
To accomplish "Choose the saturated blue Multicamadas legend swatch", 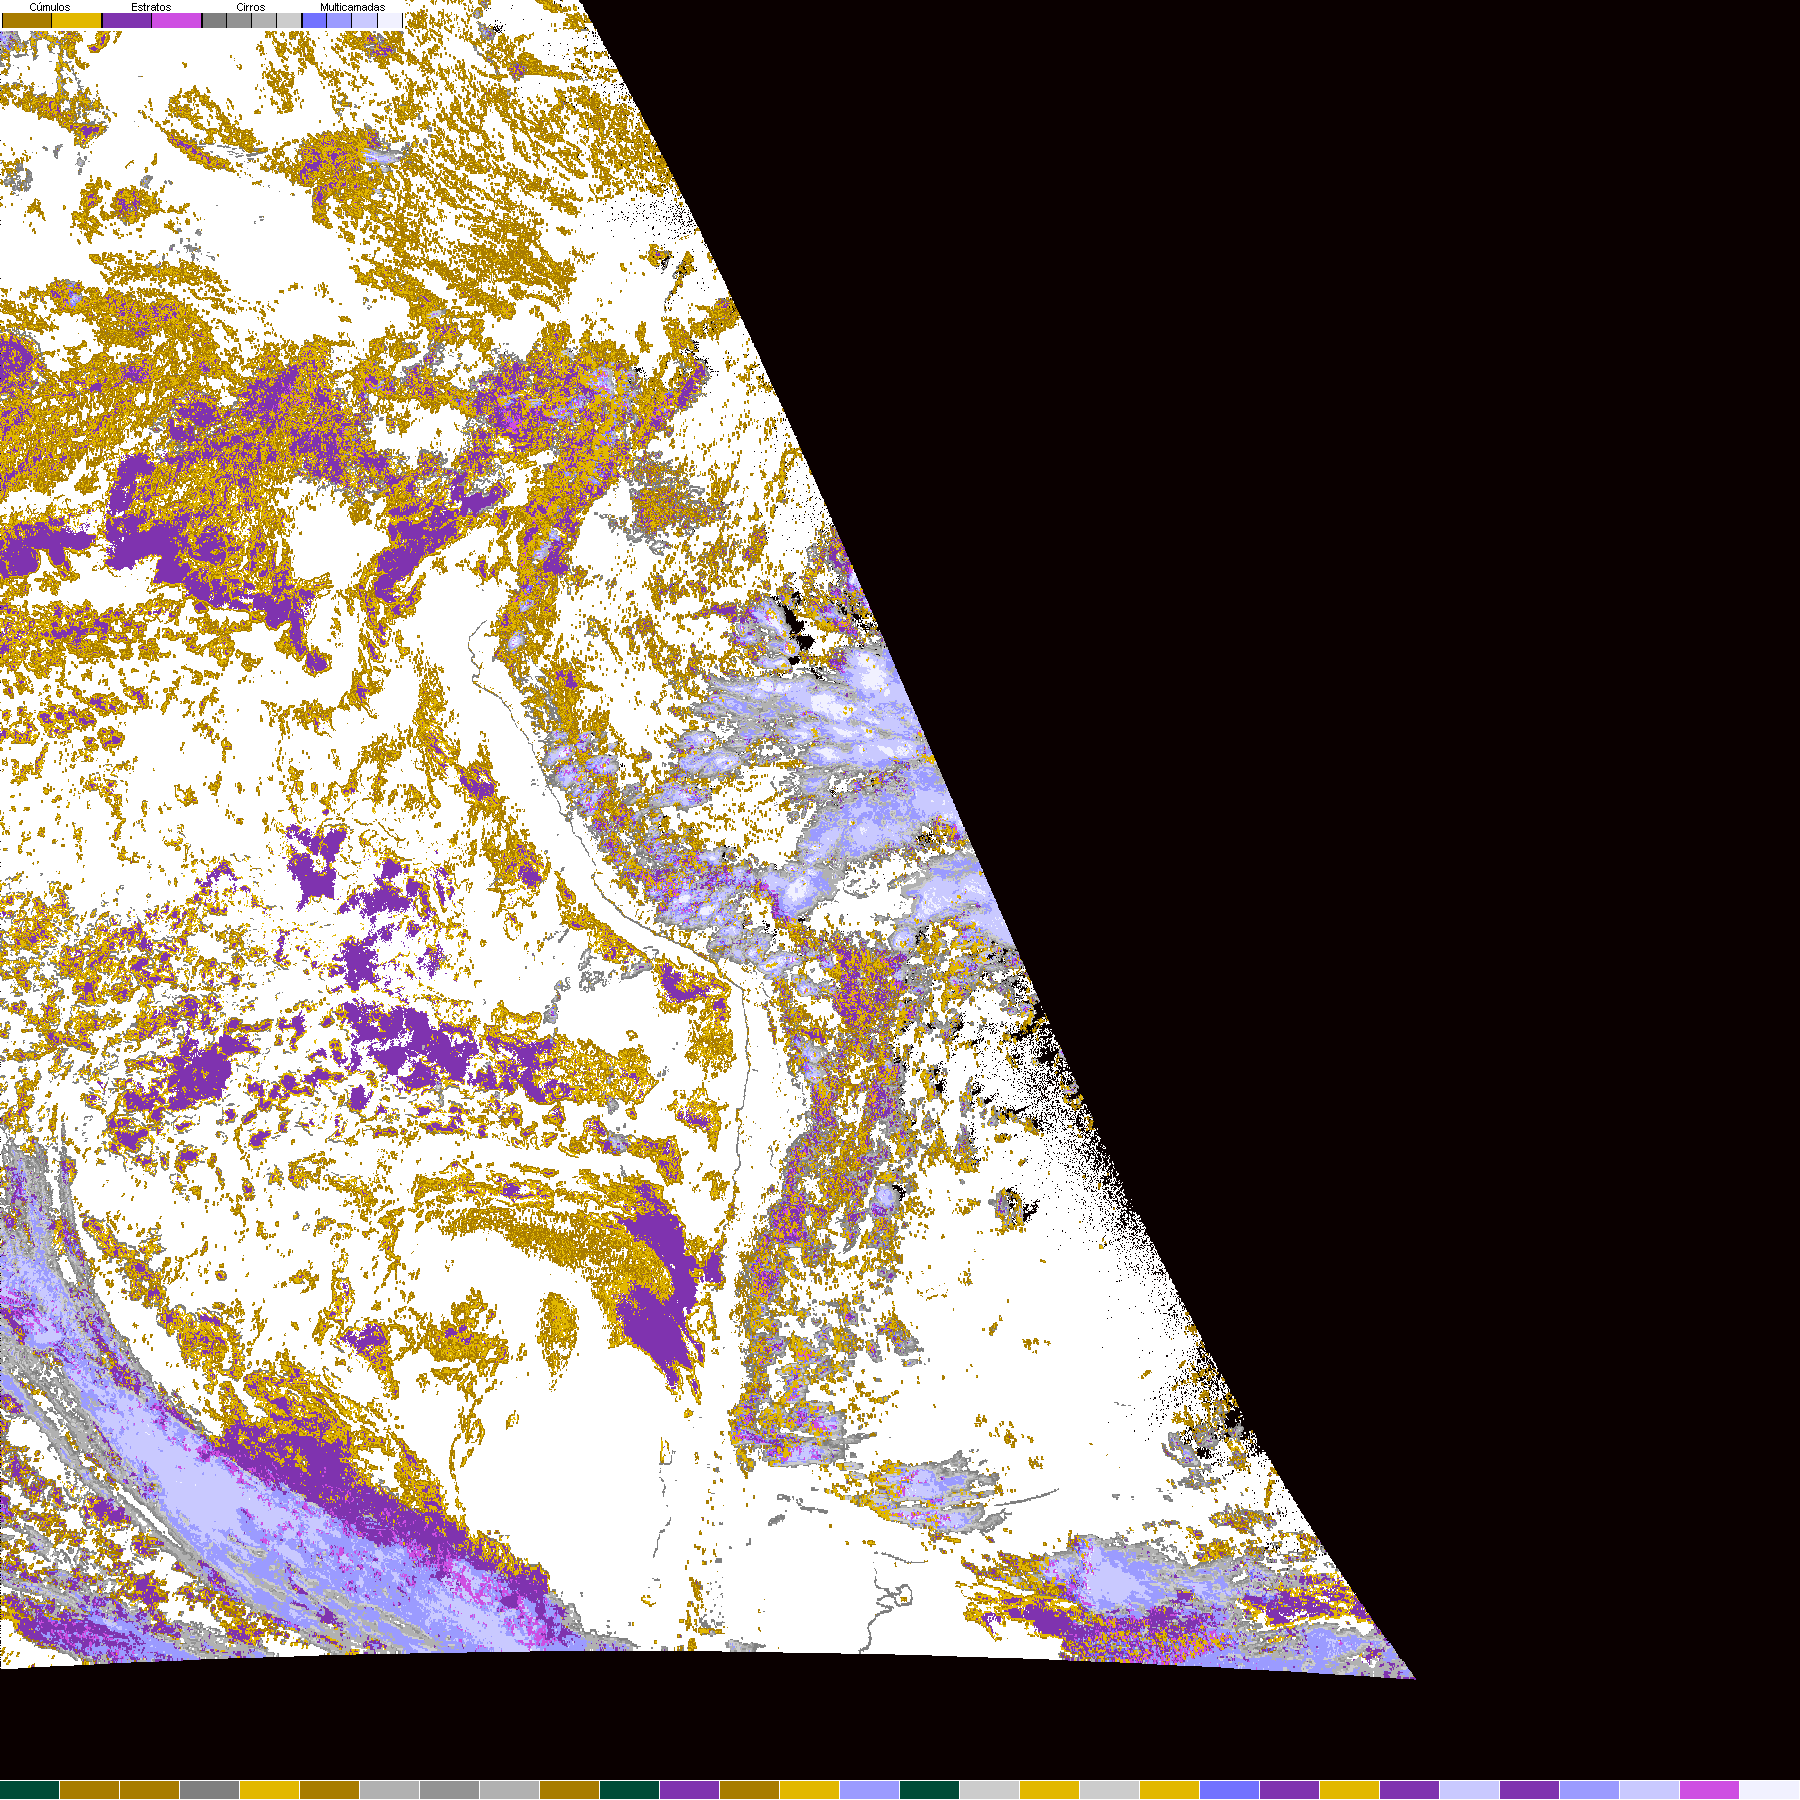I will point(314,20).
